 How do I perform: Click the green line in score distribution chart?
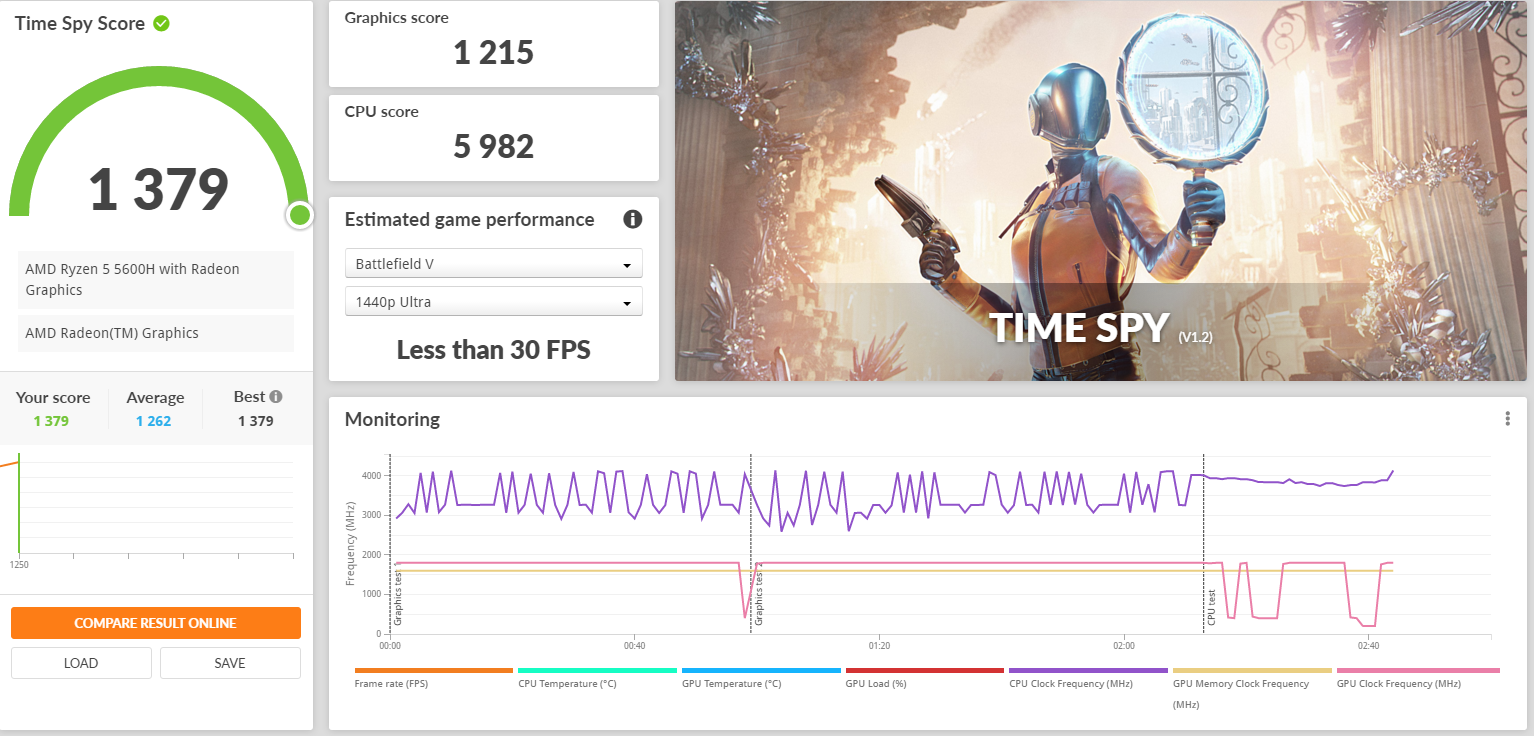(18, 504)
